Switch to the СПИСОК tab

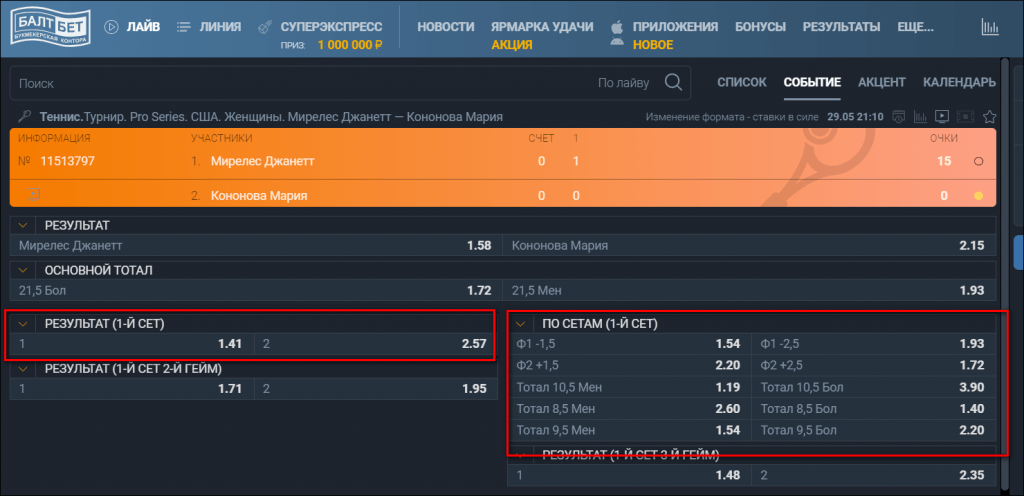(741, 83)
